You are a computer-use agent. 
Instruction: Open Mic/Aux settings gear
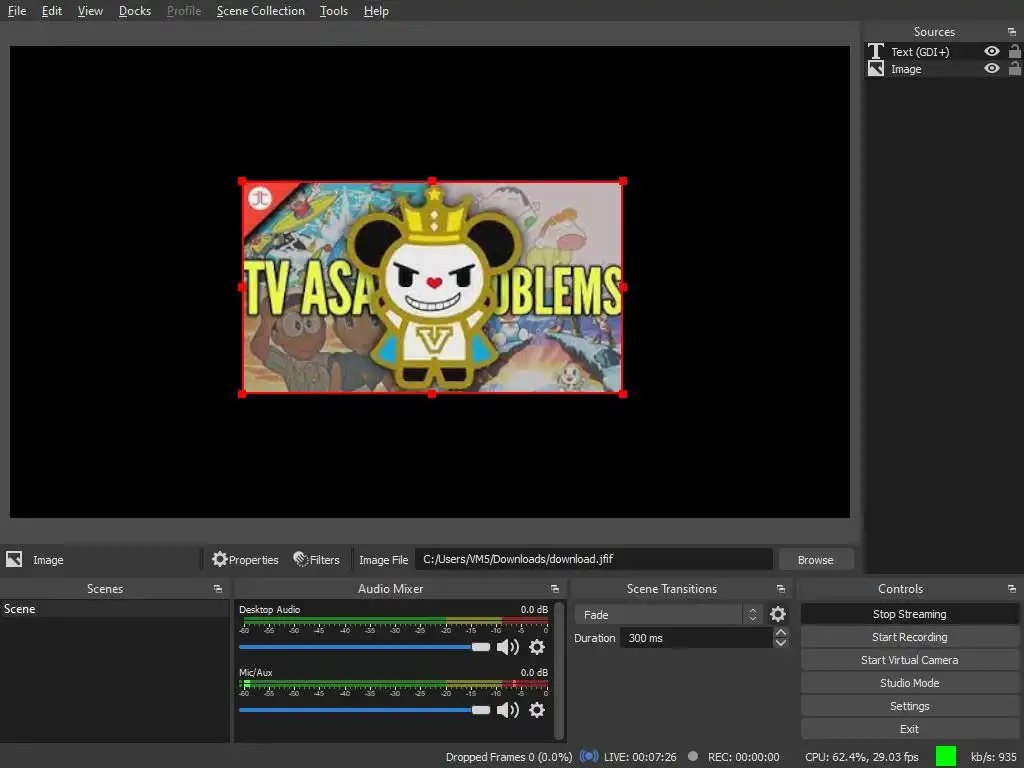537,710
